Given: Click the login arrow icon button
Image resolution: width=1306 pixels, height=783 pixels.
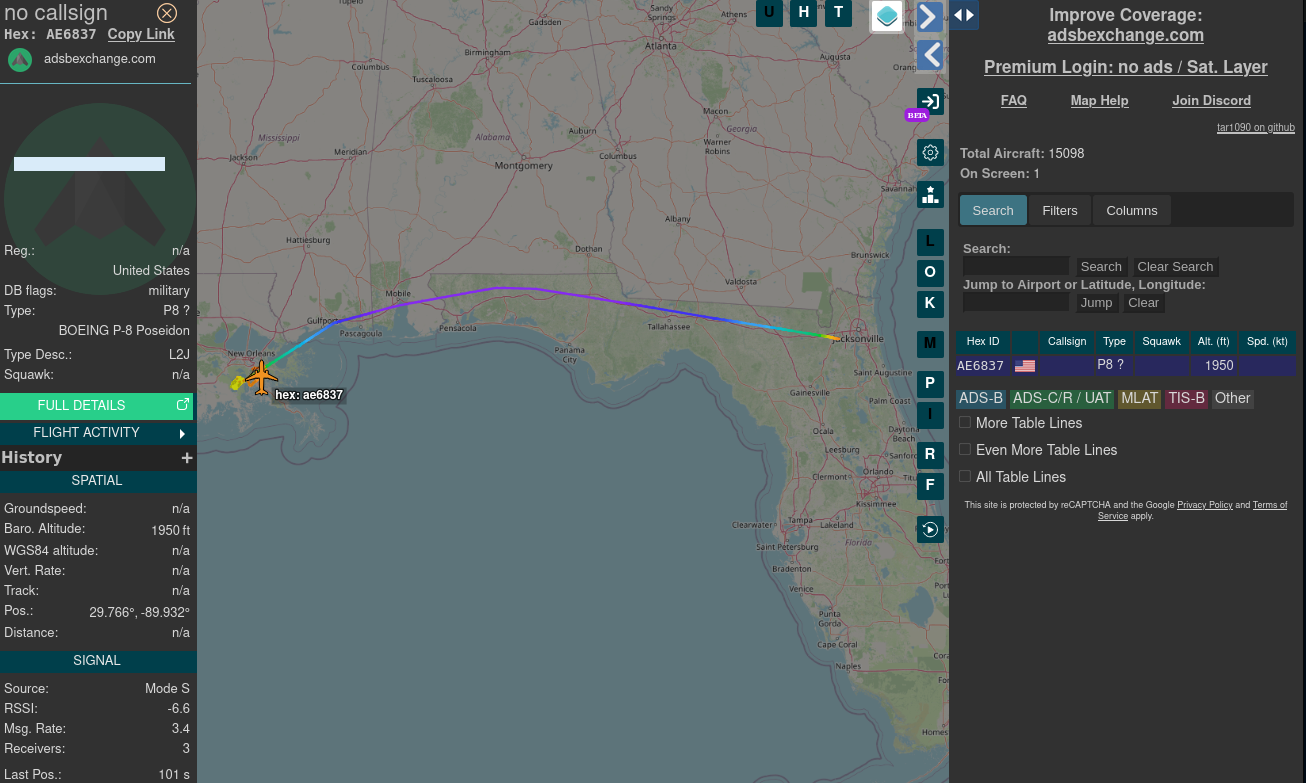Looking at the screenshot, I should 930,101.
